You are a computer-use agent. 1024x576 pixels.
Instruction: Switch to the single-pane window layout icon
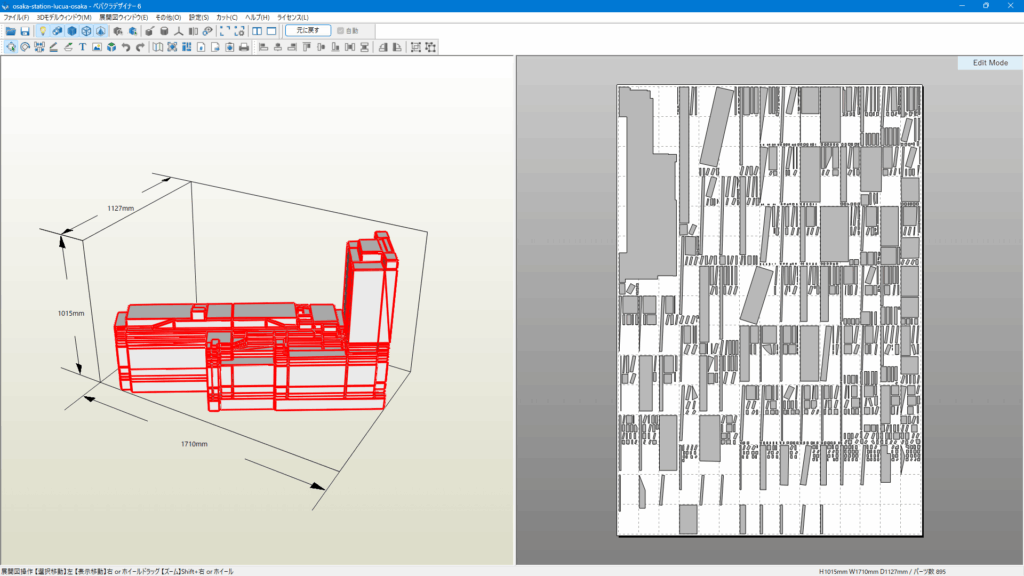[271, 31]
